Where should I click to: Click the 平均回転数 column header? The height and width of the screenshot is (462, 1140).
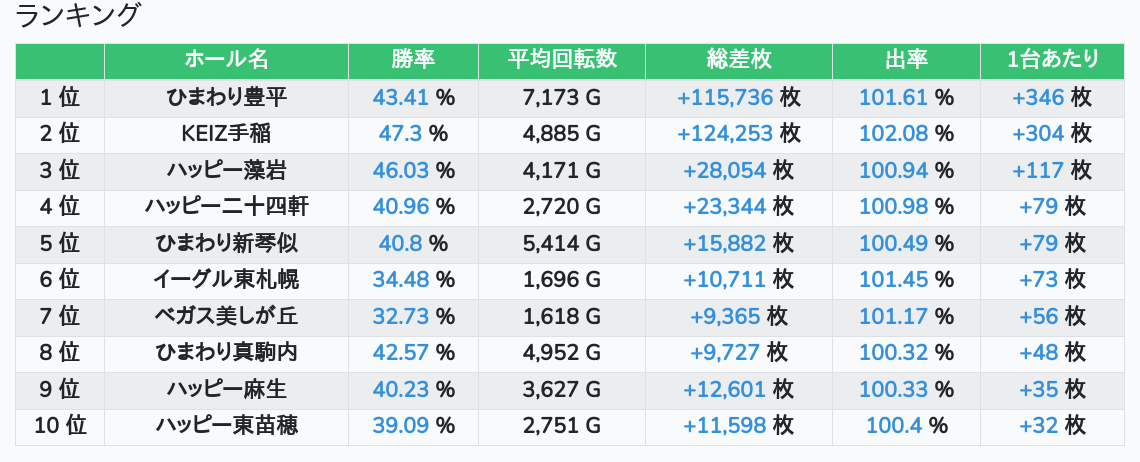pyautogui.click(x=561, y=60)
